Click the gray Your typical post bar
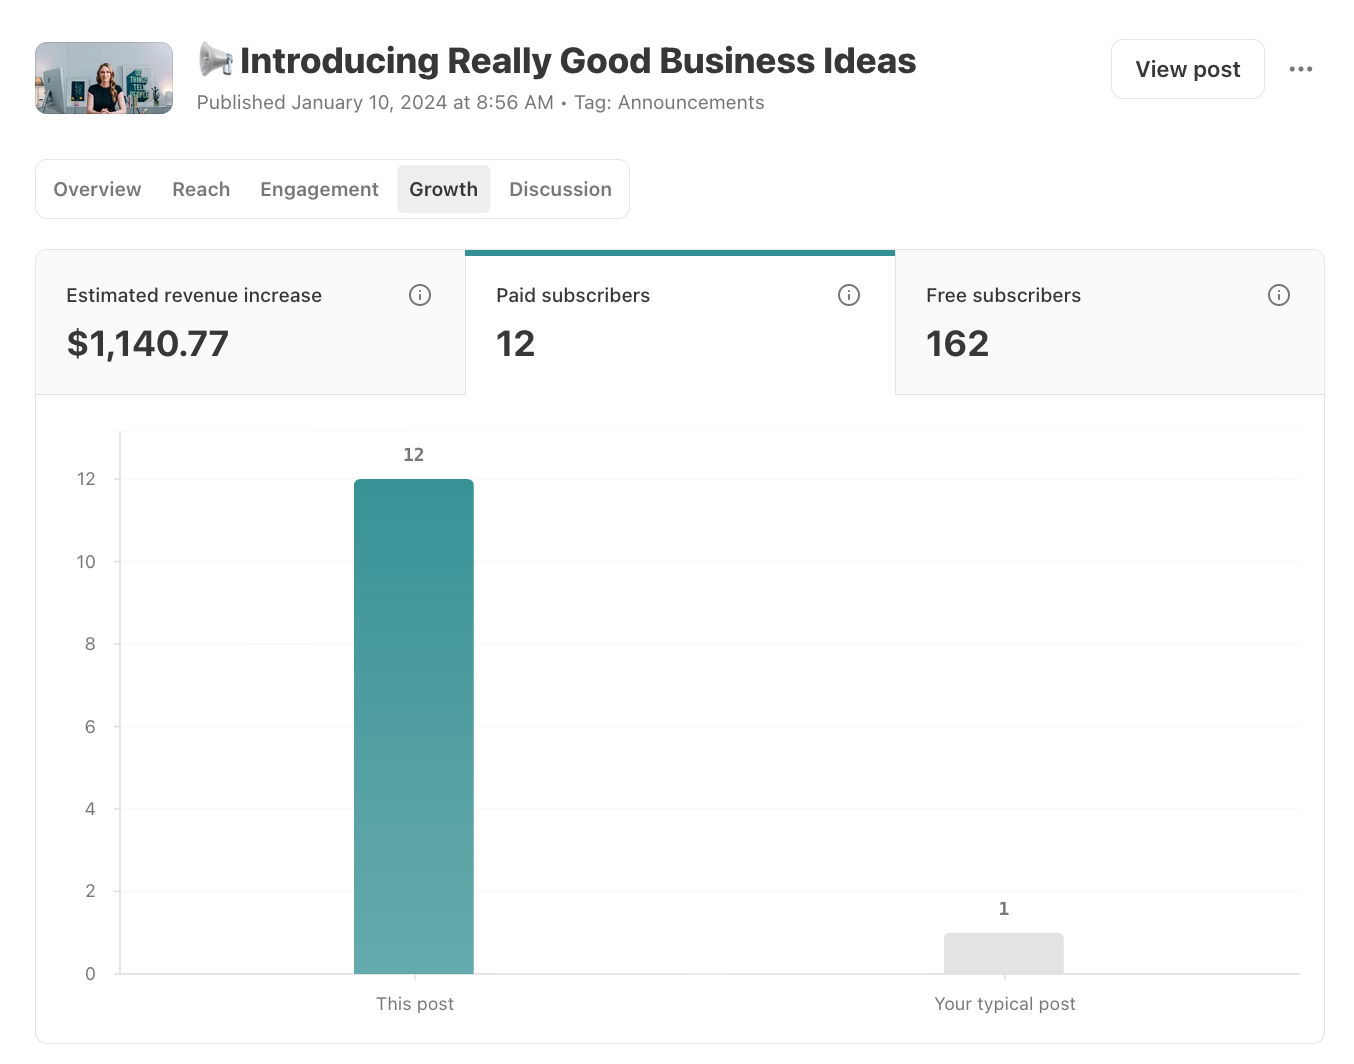This screenshot has width=1354, height=1064. pyautogui.click(x=1003, y=953)
